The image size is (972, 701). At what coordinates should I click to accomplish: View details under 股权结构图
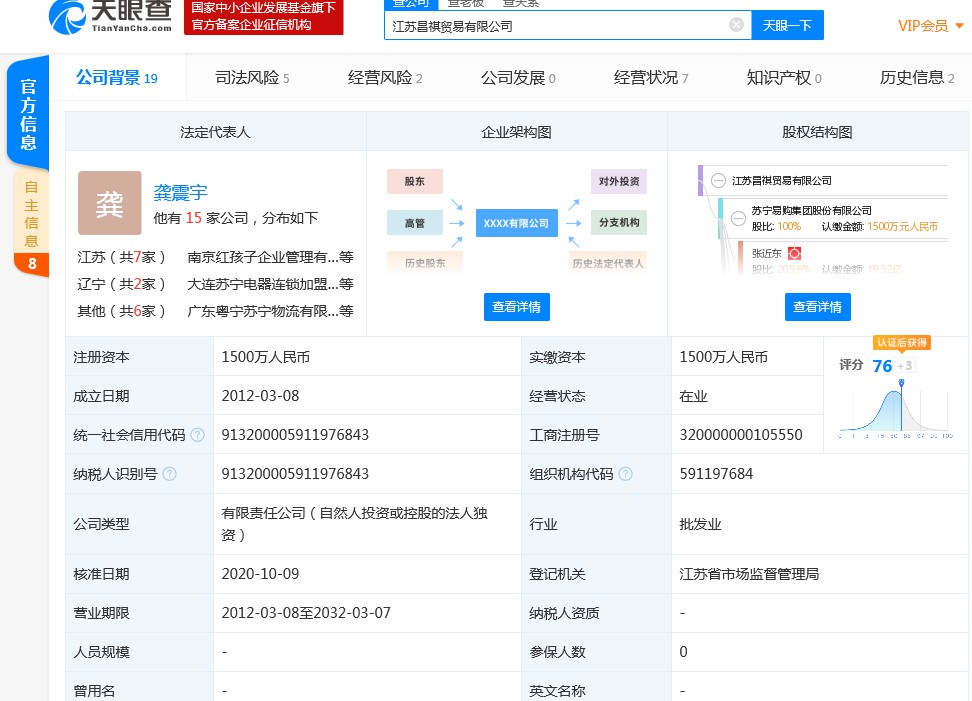(818, 307)
